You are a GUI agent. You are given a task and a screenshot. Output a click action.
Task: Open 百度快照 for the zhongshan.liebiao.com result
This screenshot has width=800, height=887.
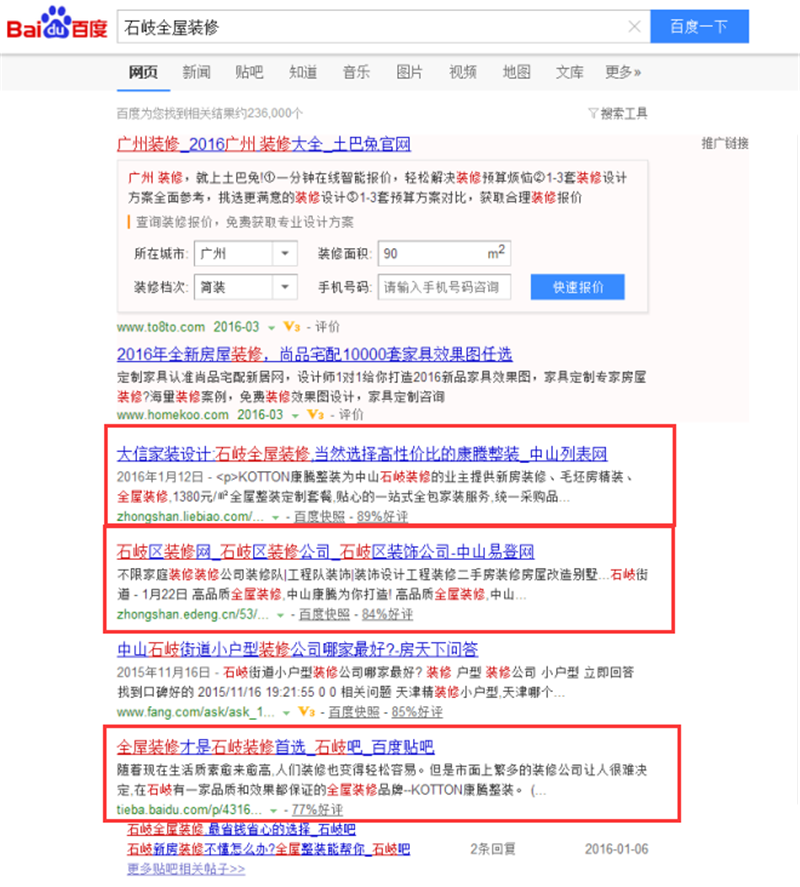319,516
